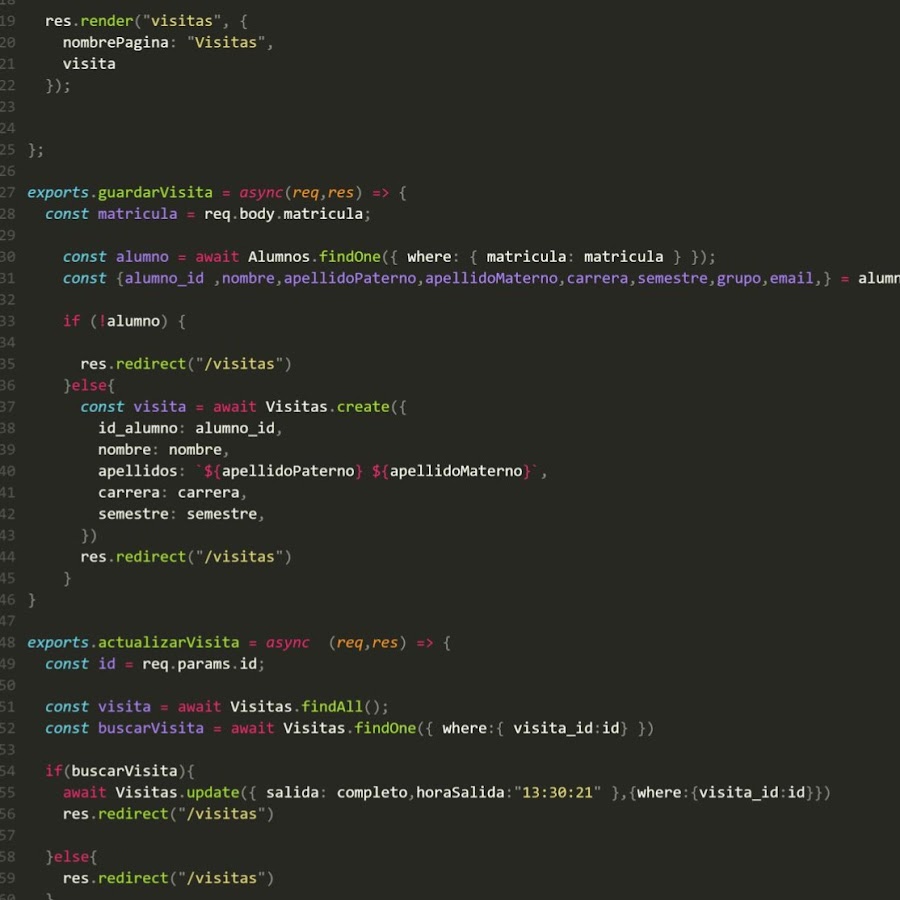Click apellidoPaterno in the destructuring on line 31
Viewport: 900px width, 900px height.
click(350, 278)
